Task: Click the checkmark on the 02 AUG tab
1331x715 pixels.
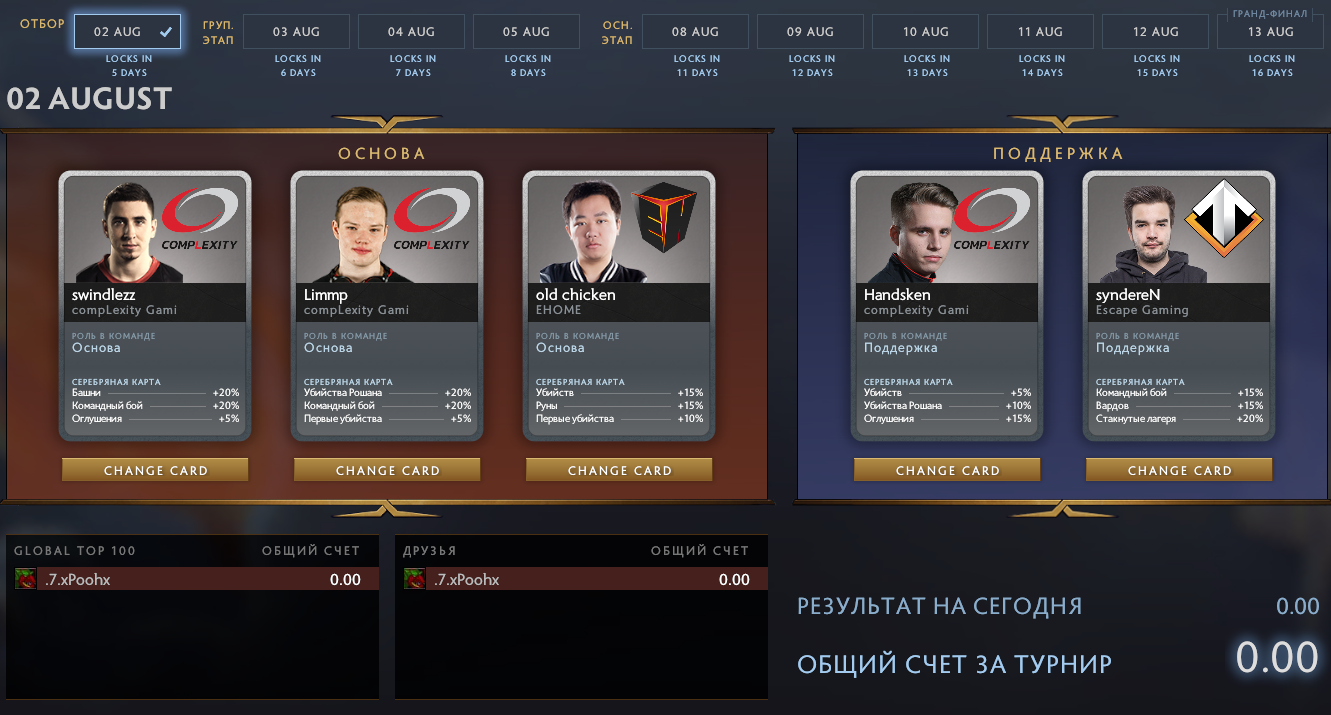Action: click(x=166, y=32)
